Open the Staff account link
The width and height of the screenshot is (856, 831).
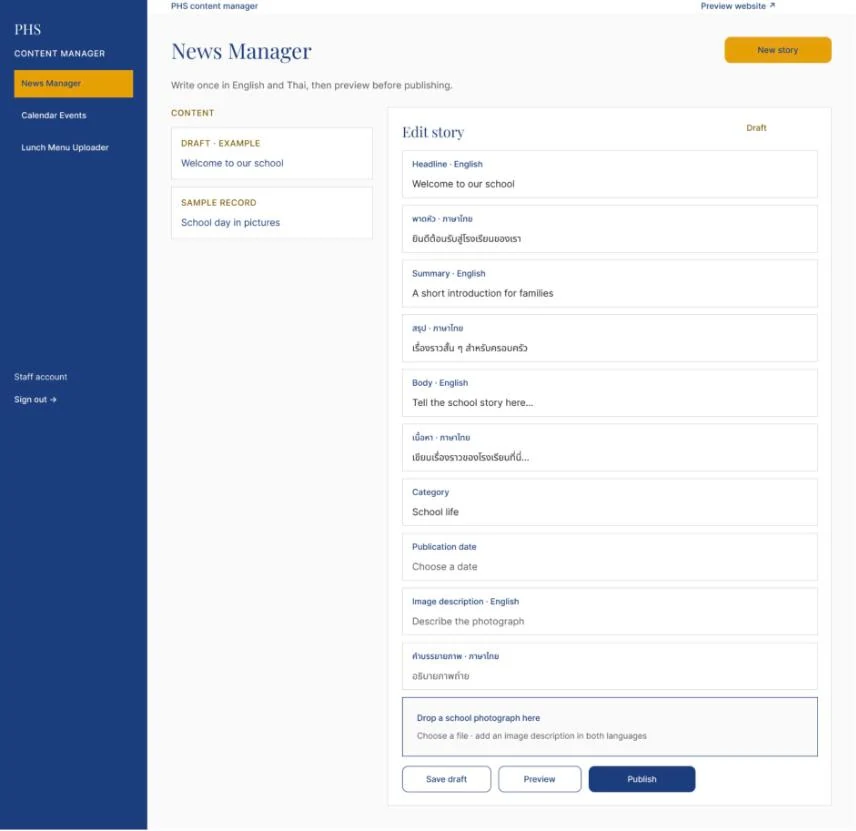[40, 377]
